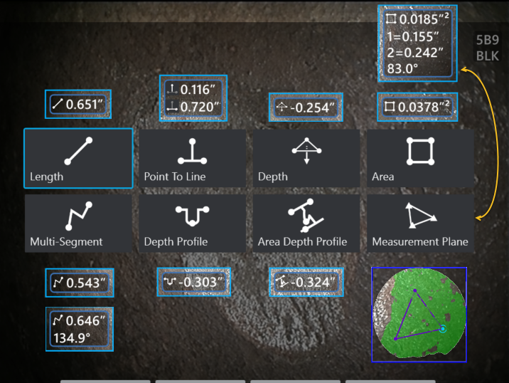509x383 pixels.
Task: Click the 0.0378 area result label
Action: pos(417,107)
